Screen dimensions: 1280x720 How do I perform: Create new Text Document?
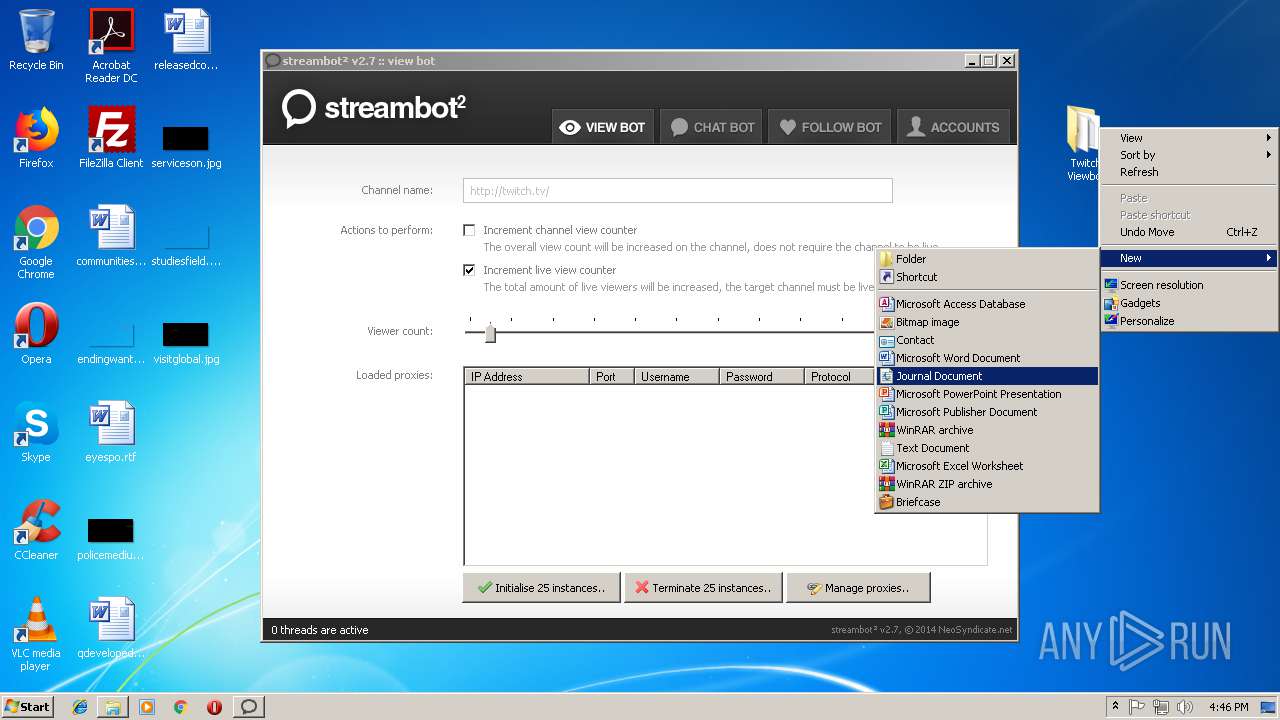(987, 448)
